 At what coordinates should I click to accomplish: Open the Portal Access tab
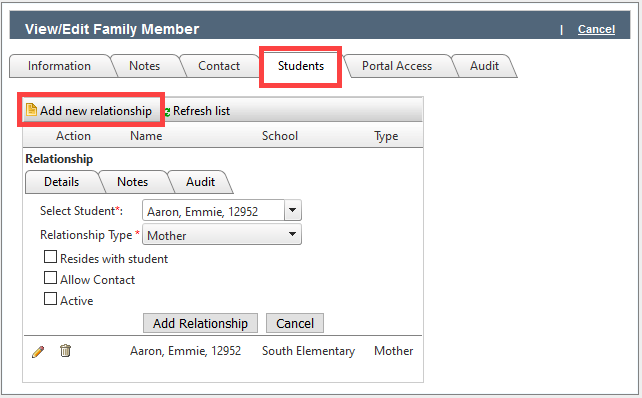(x=397, y=66)
